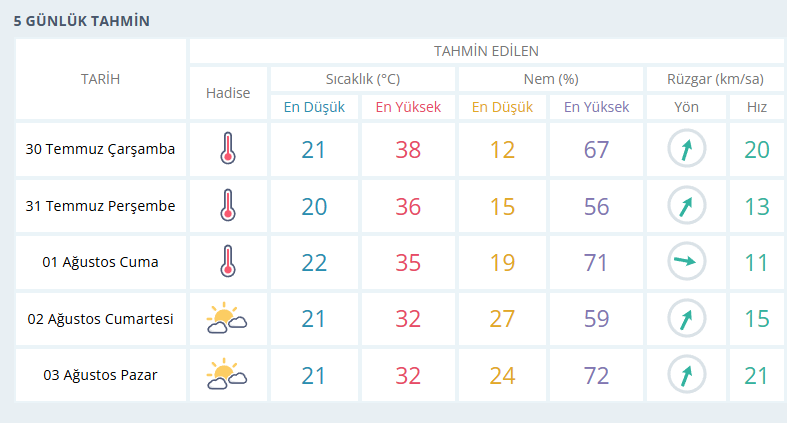This screenshot has width=787, height=423.
Task: Select the Hadise column header
Action: 228,93
